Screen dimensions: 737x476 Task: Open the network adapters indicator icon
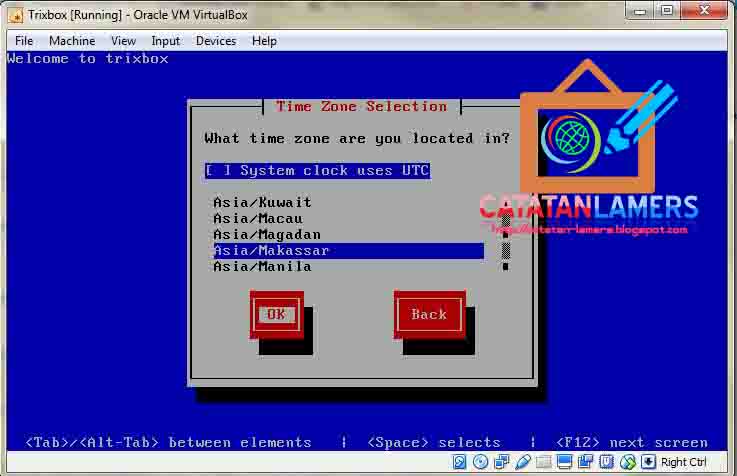tap(502, 462)
